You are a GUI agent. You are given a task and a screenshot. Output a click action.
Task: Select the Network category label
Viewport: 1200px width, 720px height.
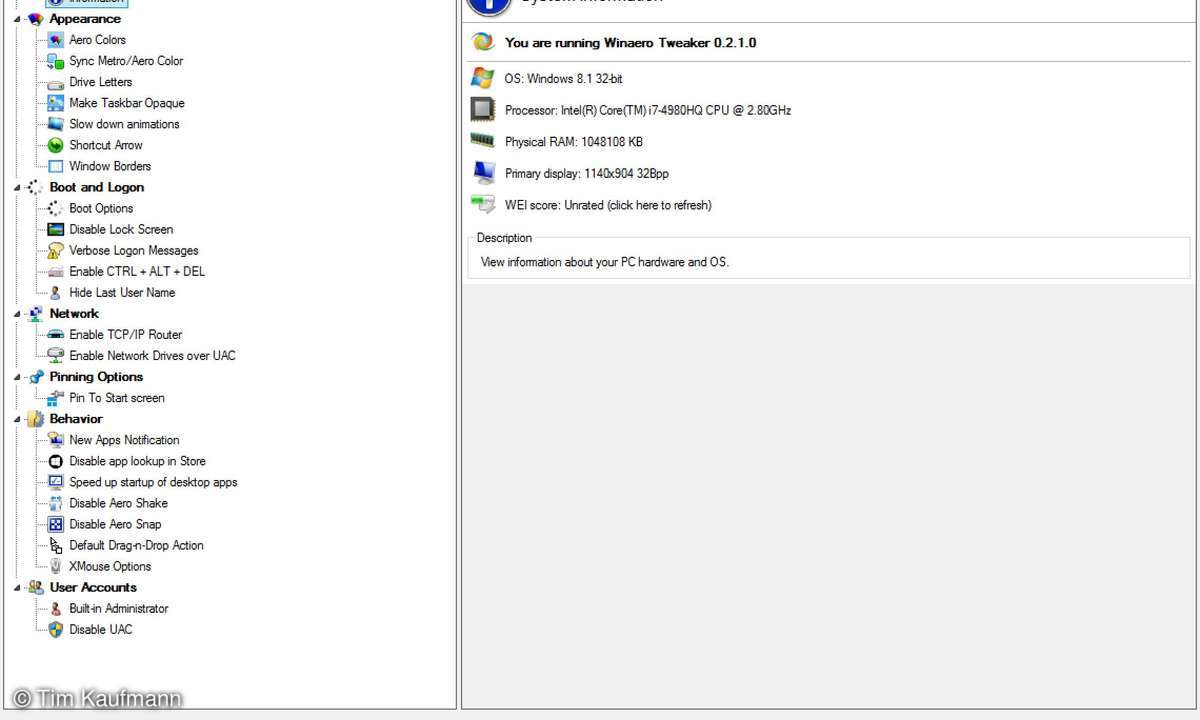tap(74, 313)
